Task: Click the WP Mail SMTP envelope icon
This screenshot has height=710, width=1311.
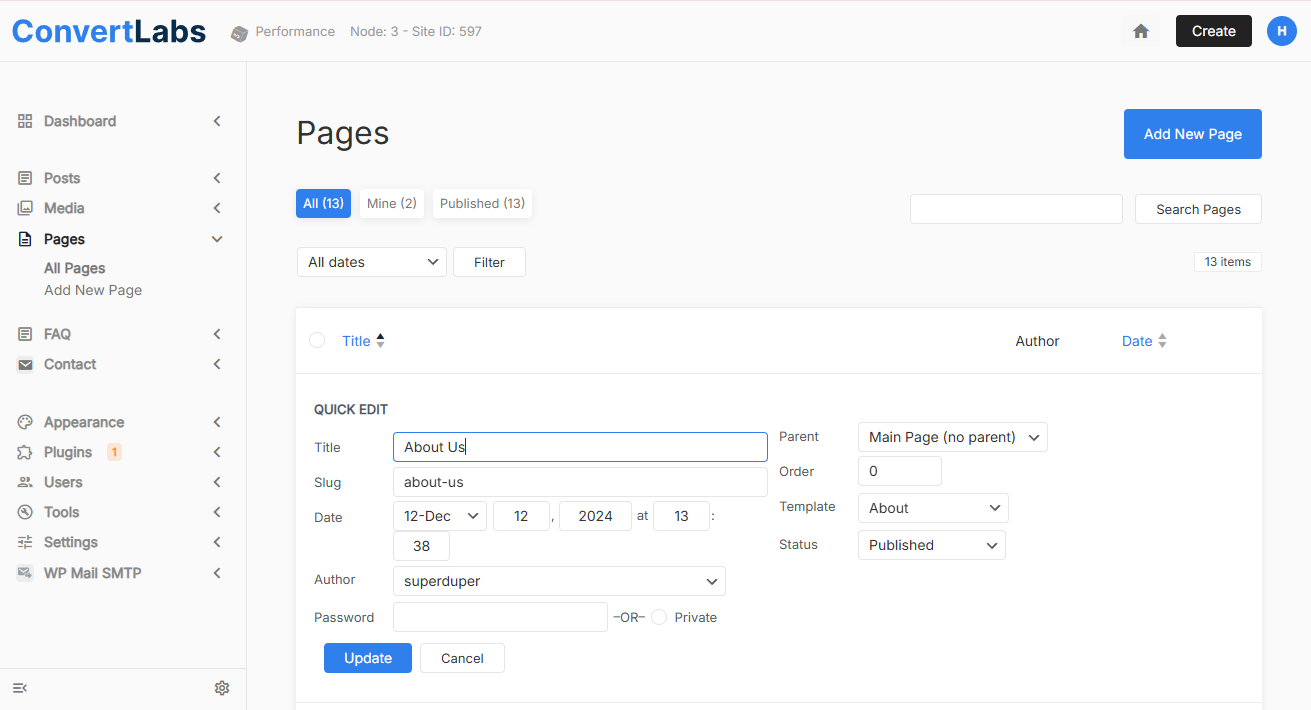Action: (x=25, y=573)
